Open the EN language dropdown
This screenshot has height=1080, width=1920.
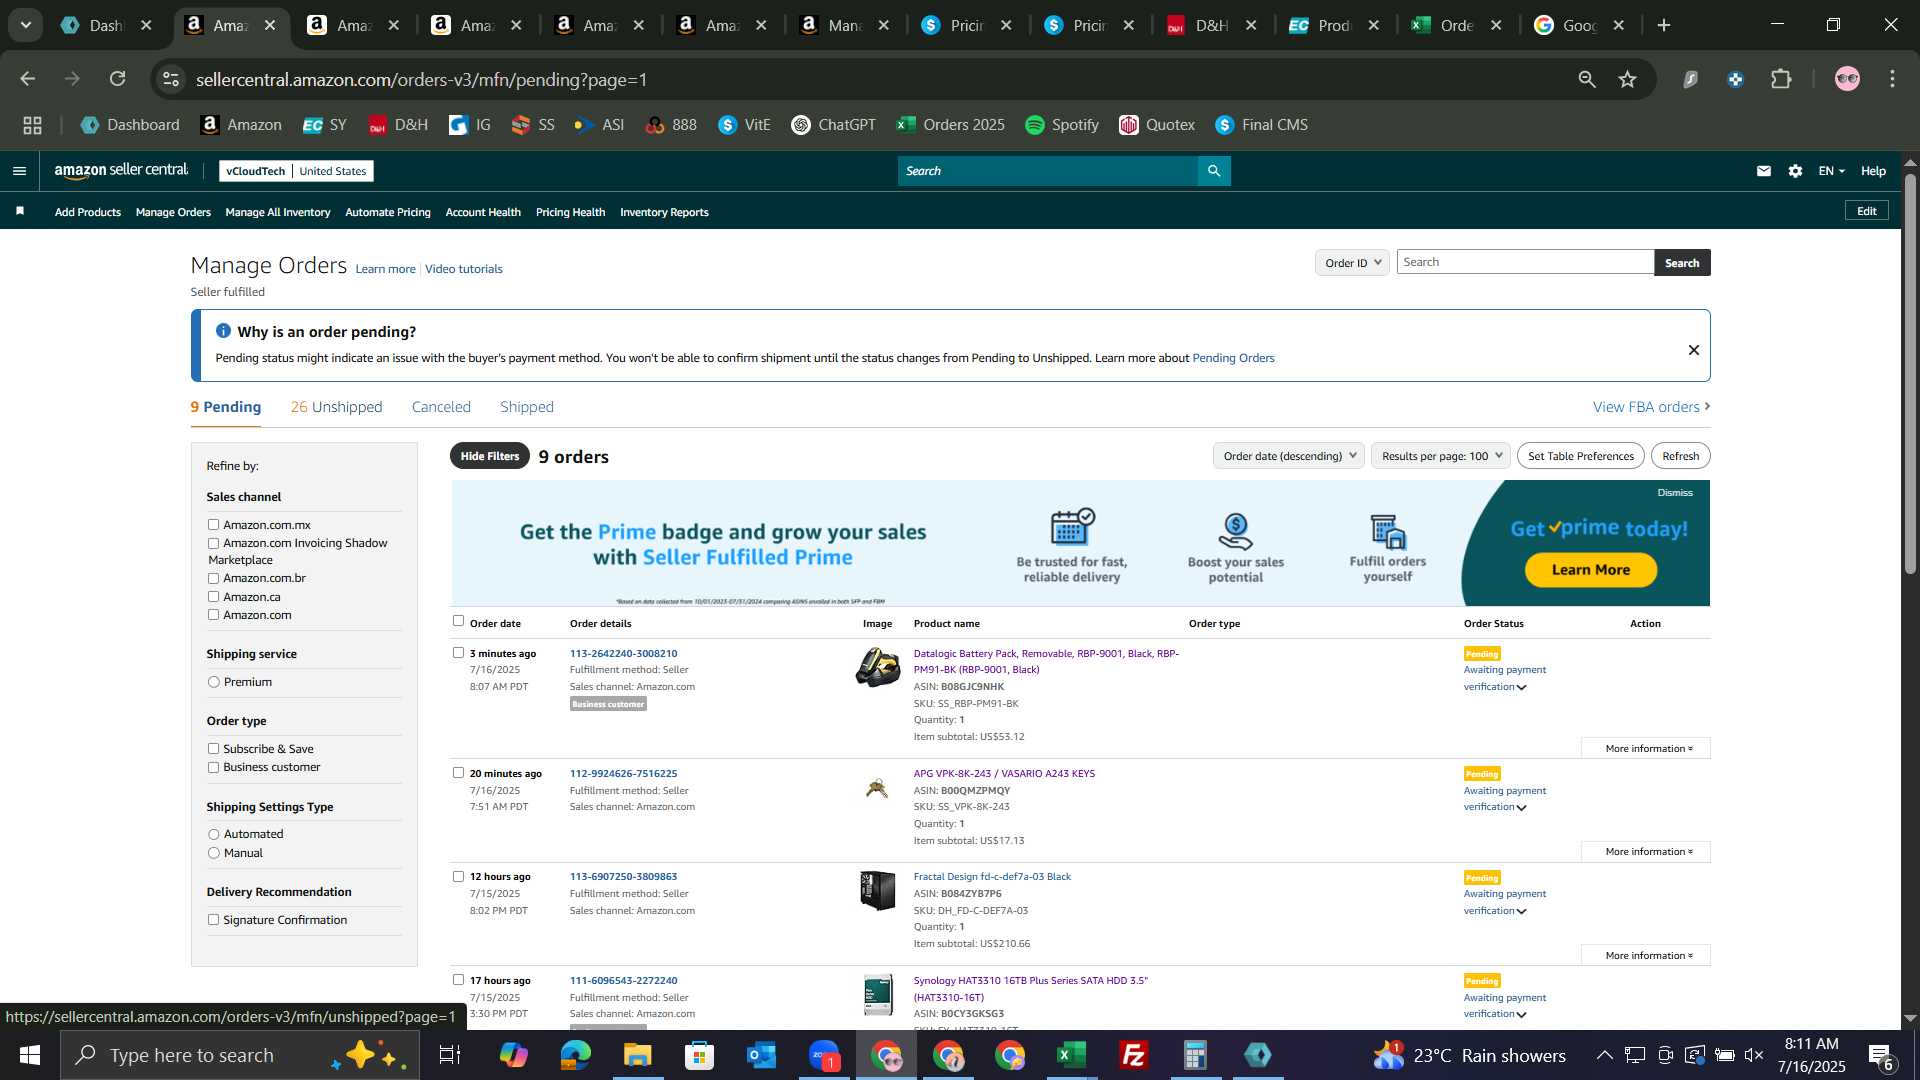click(1831, 171)
